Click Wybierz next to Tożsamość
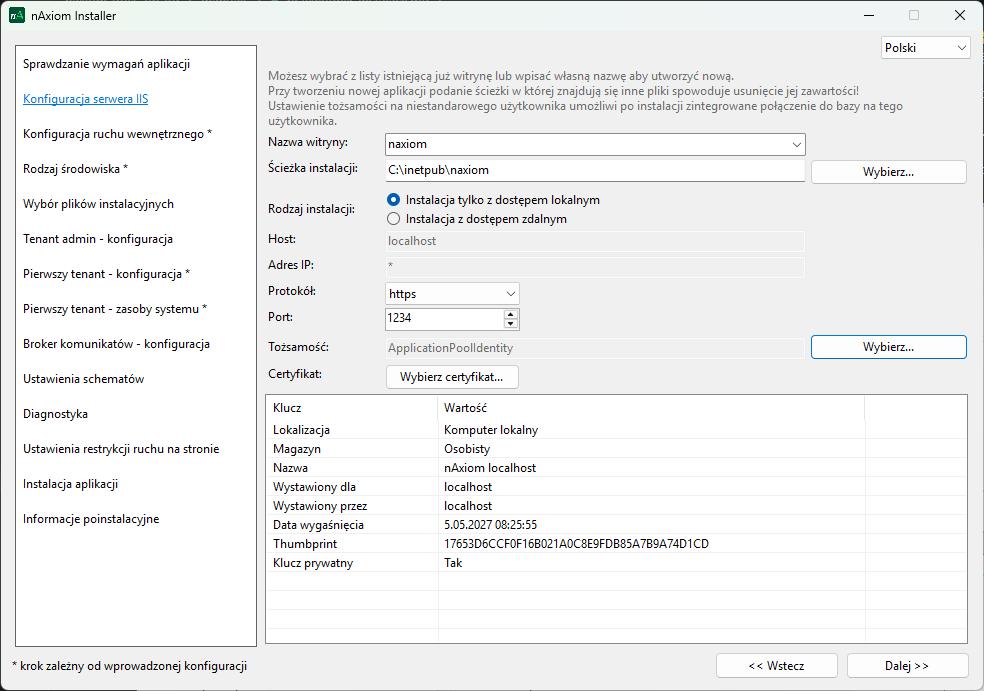 [x=889, y=347]
